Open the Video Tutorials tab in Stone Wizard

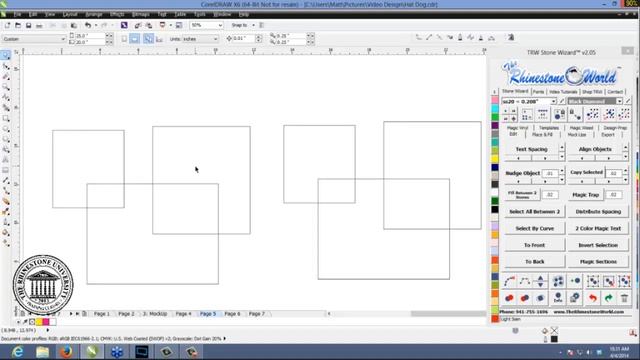(x=563, y=91)
